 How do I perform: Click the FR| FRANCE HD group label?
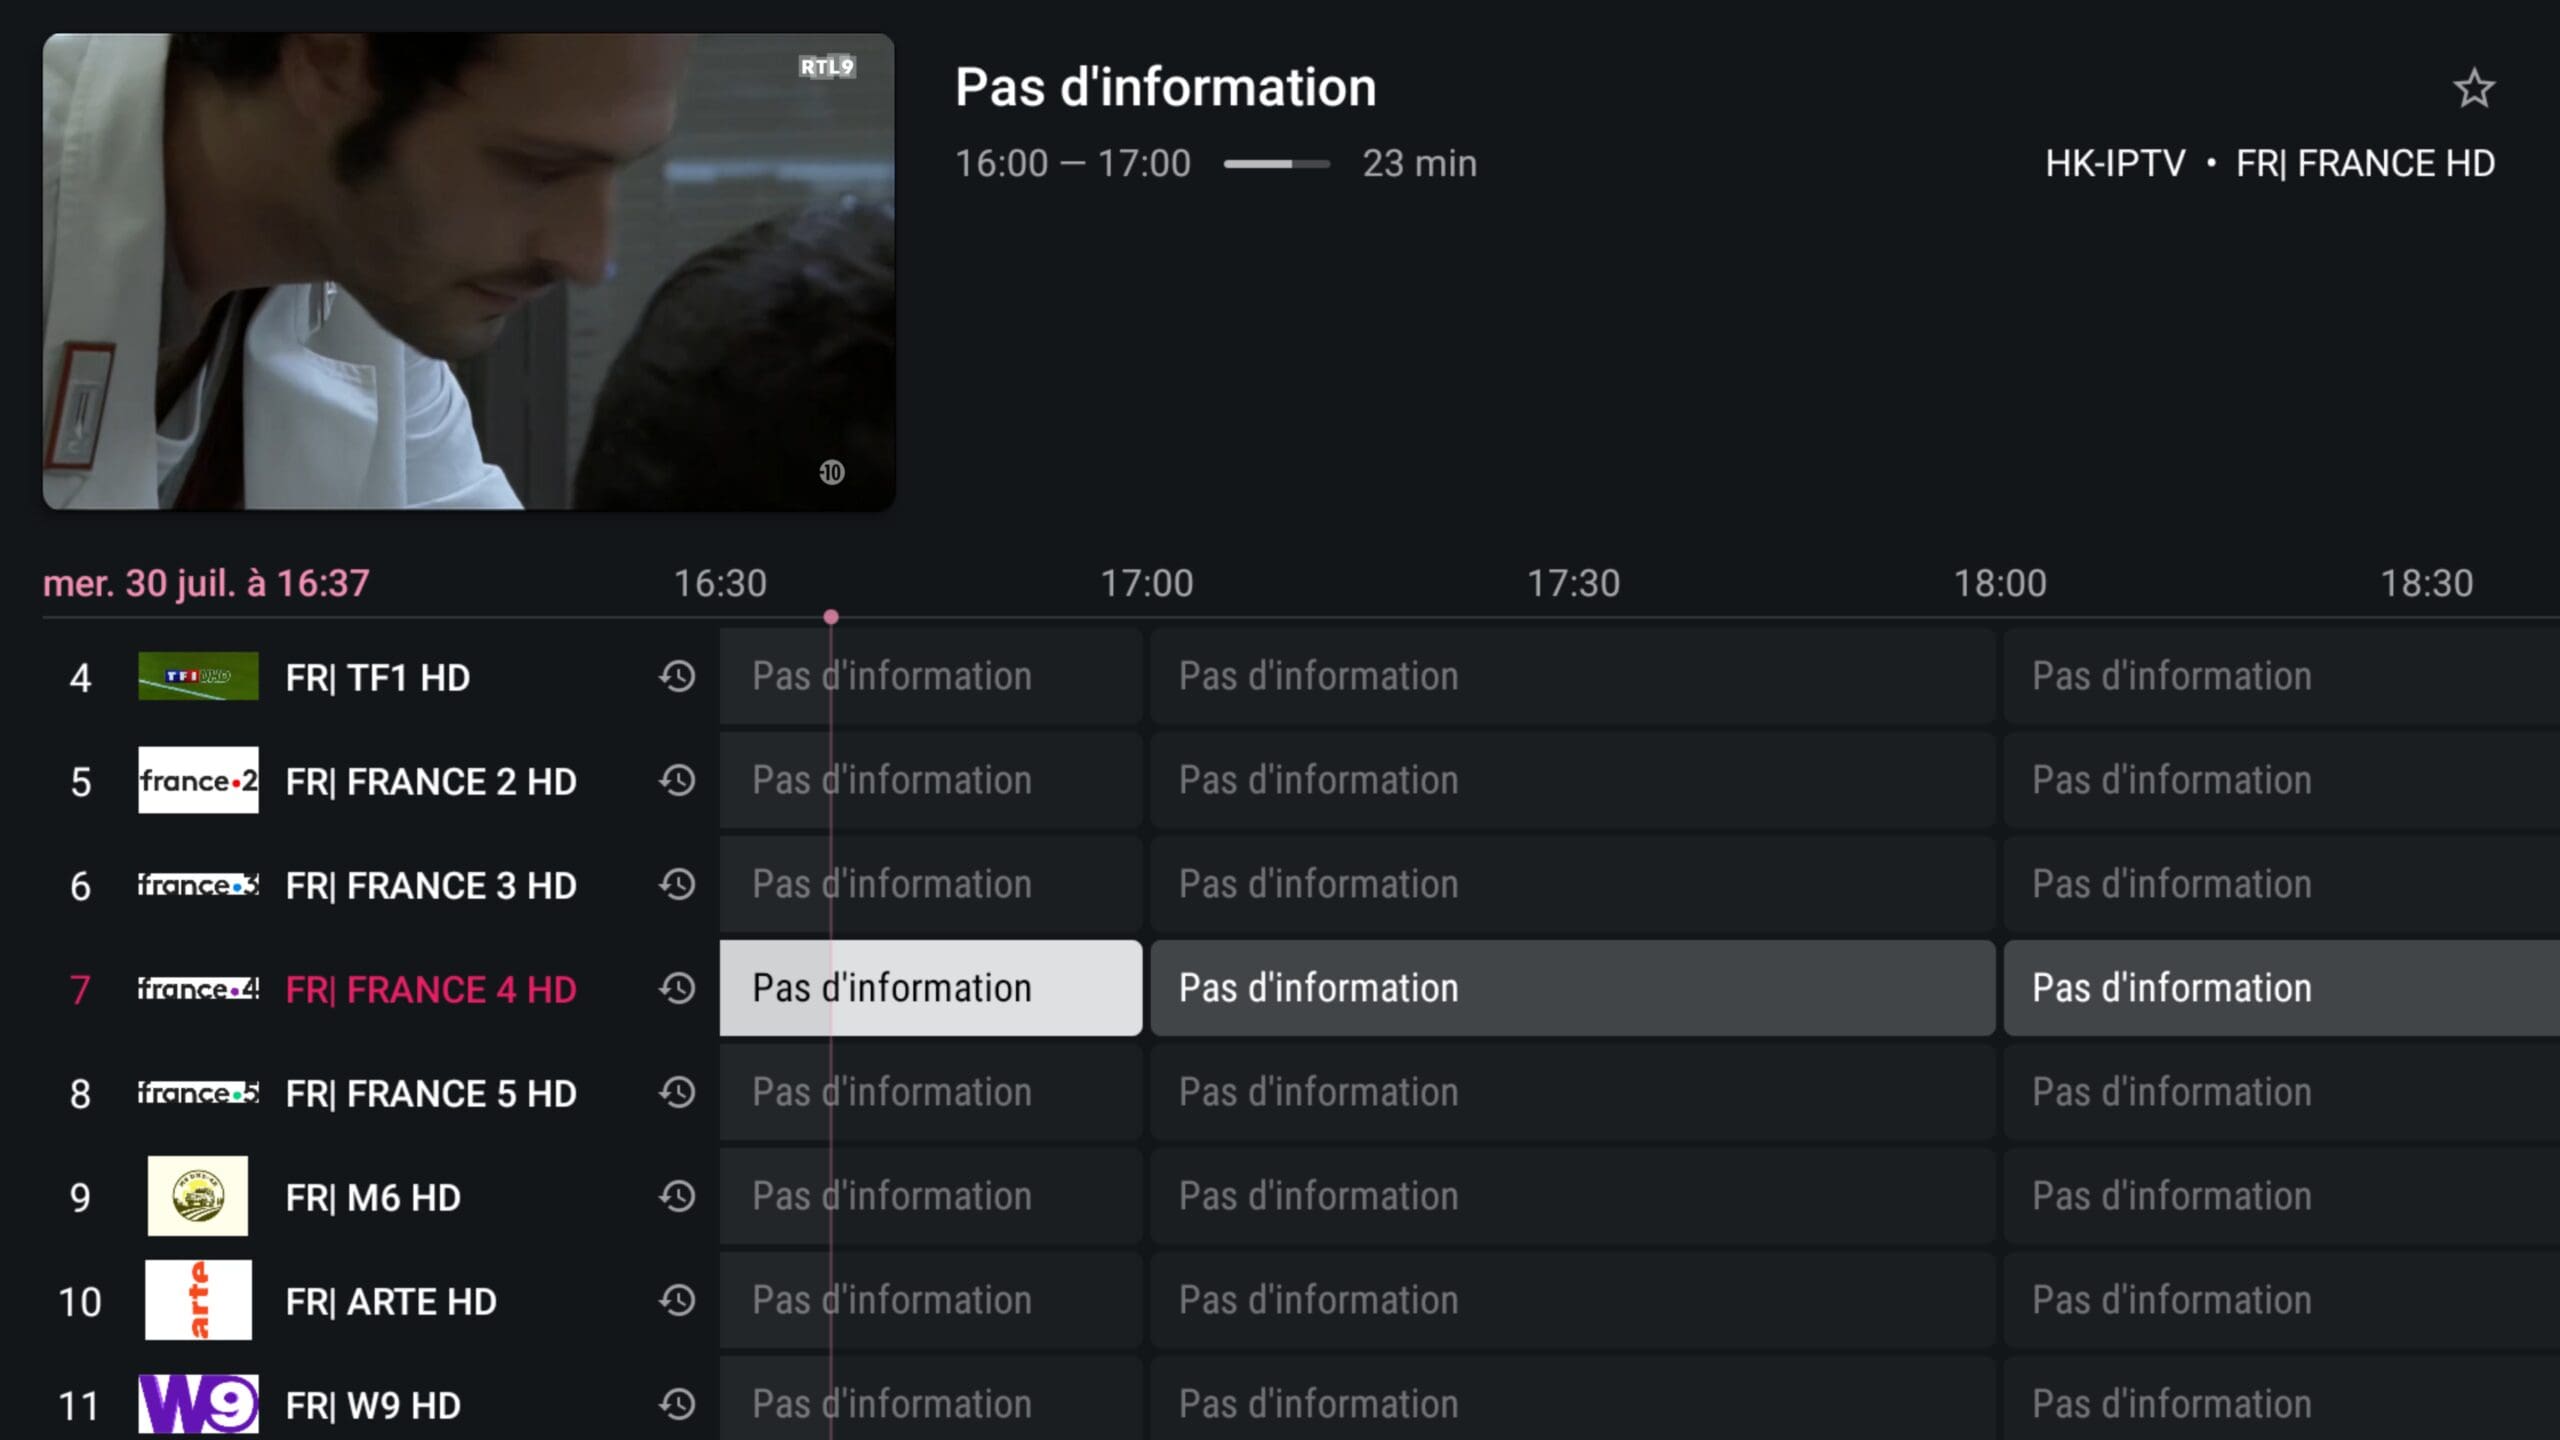pos(2365,163)
